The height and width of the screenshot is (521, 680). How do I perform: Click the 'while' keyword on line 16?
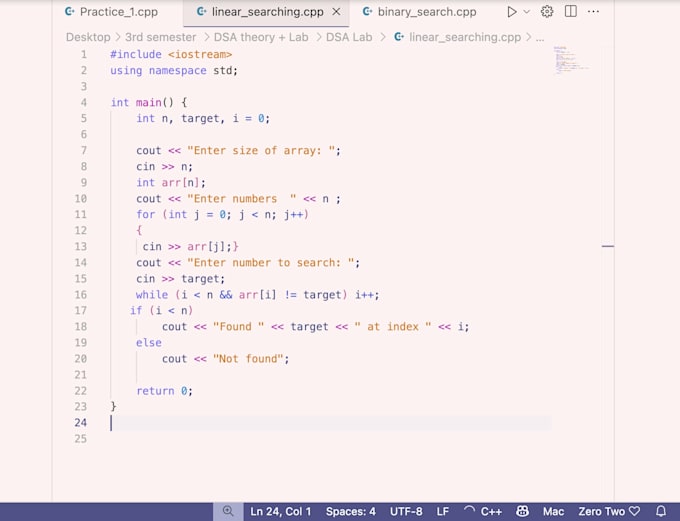(152, 295)
